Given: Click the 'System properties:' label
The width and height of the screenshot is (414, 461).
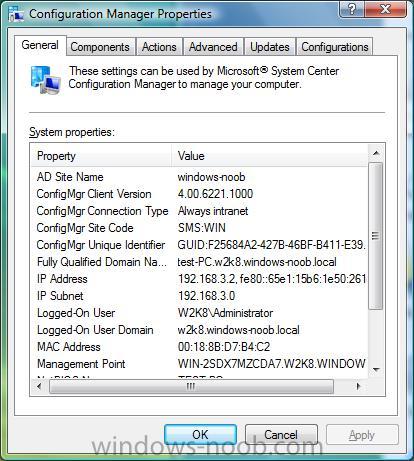Looking at the screenshot, I should (72, 132).
